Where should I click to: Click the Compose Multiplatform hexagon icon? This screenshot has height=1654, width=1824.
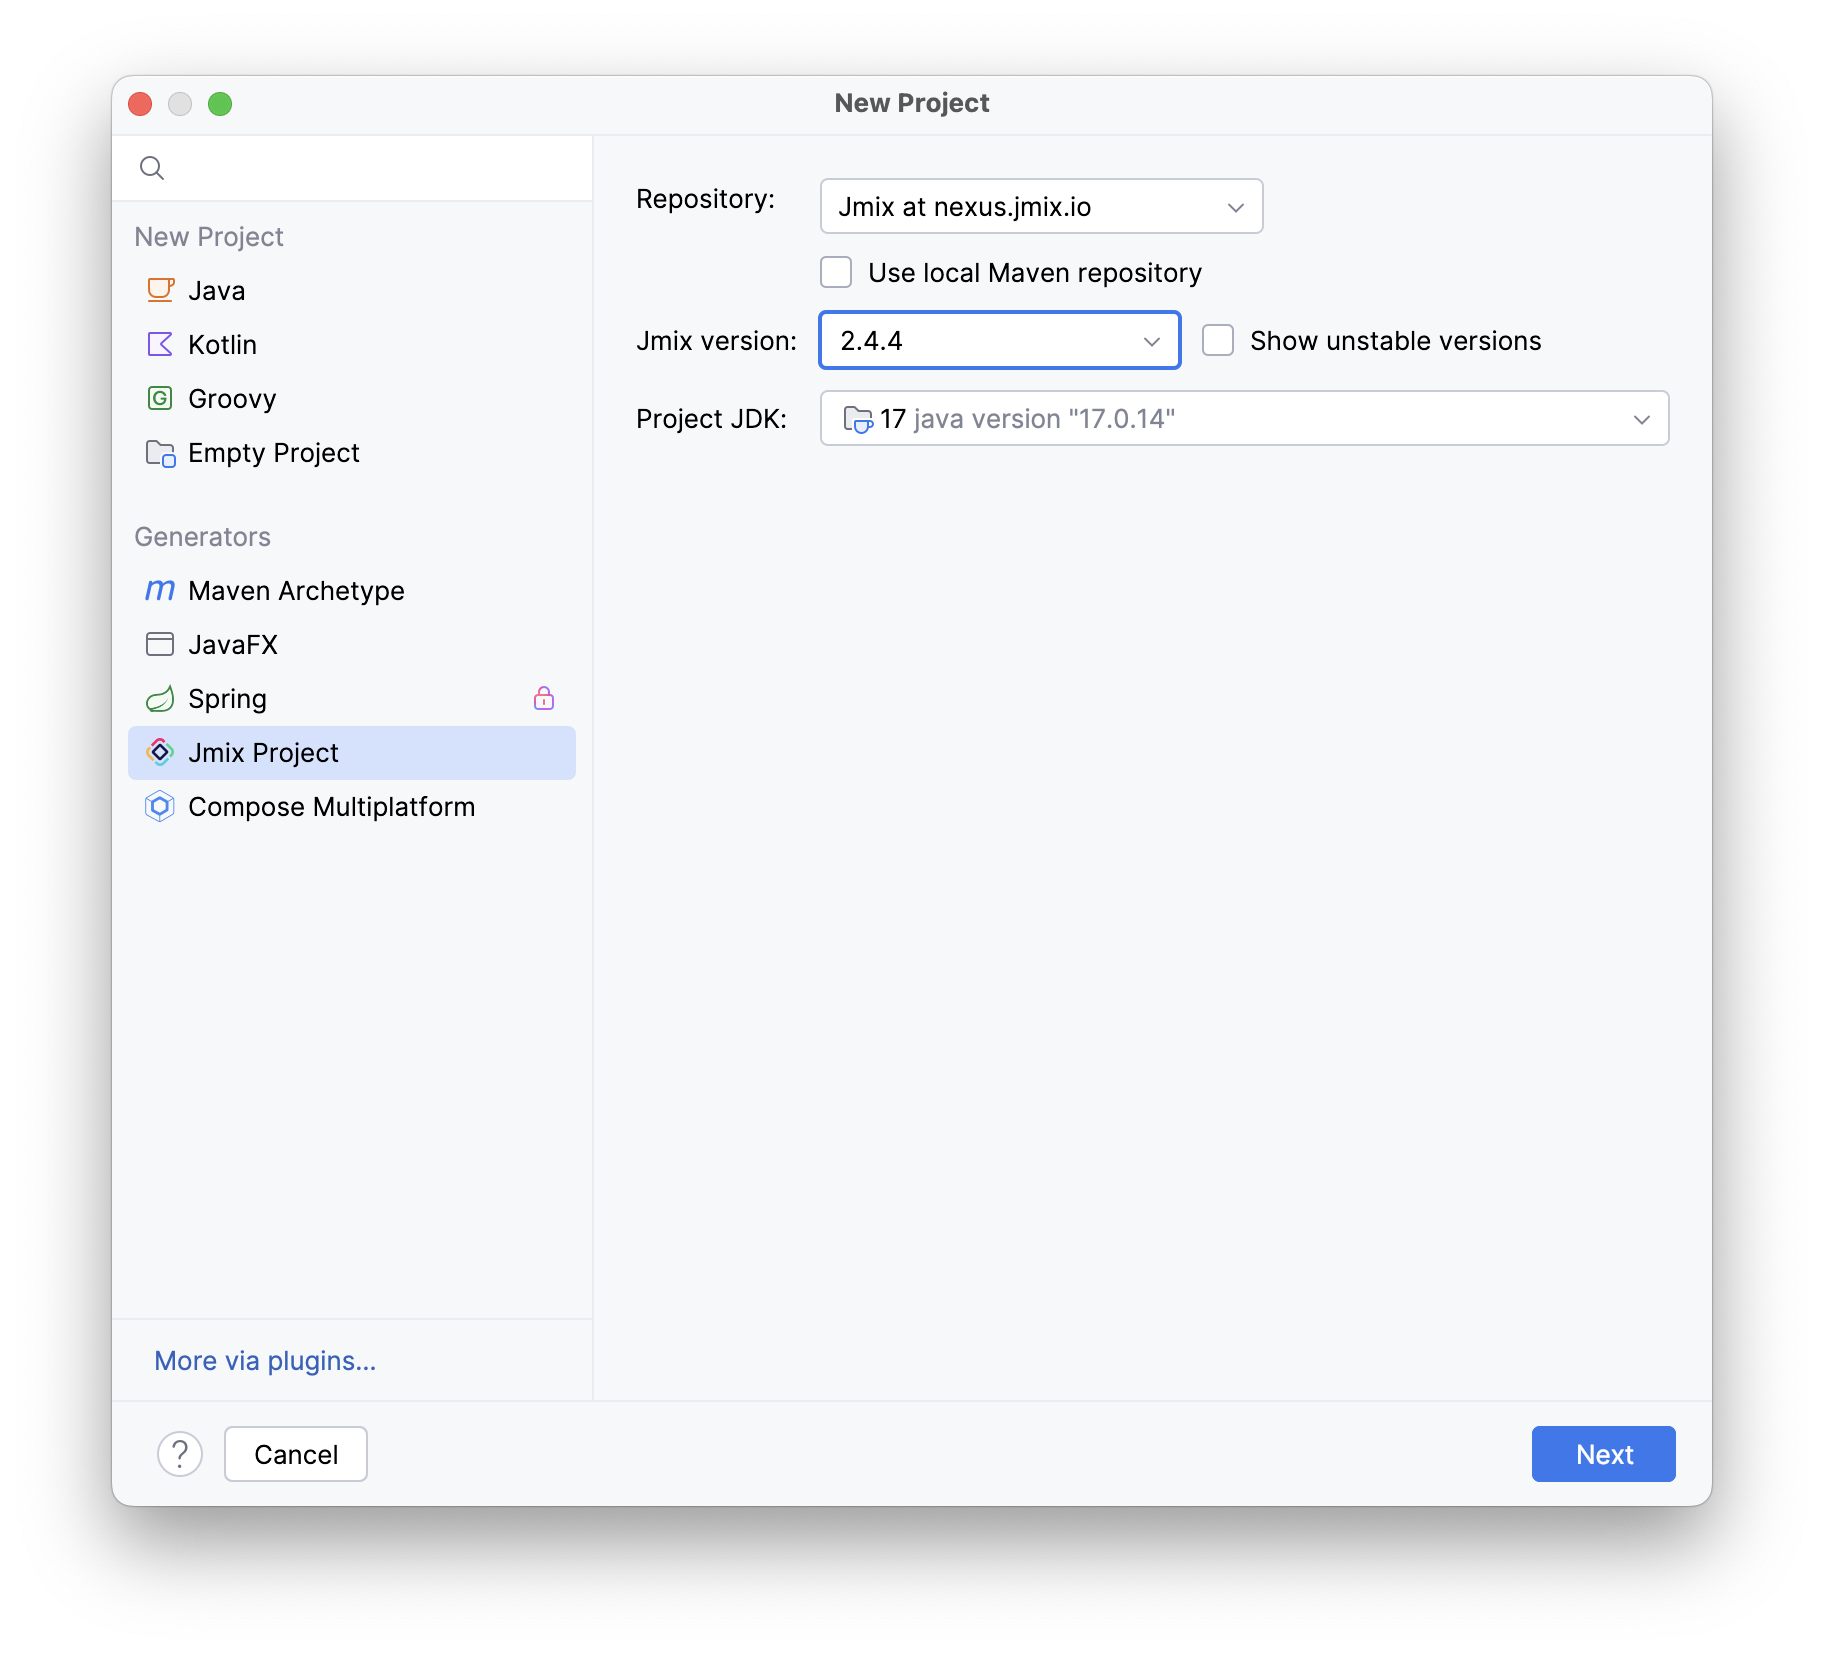click(160, 806)
